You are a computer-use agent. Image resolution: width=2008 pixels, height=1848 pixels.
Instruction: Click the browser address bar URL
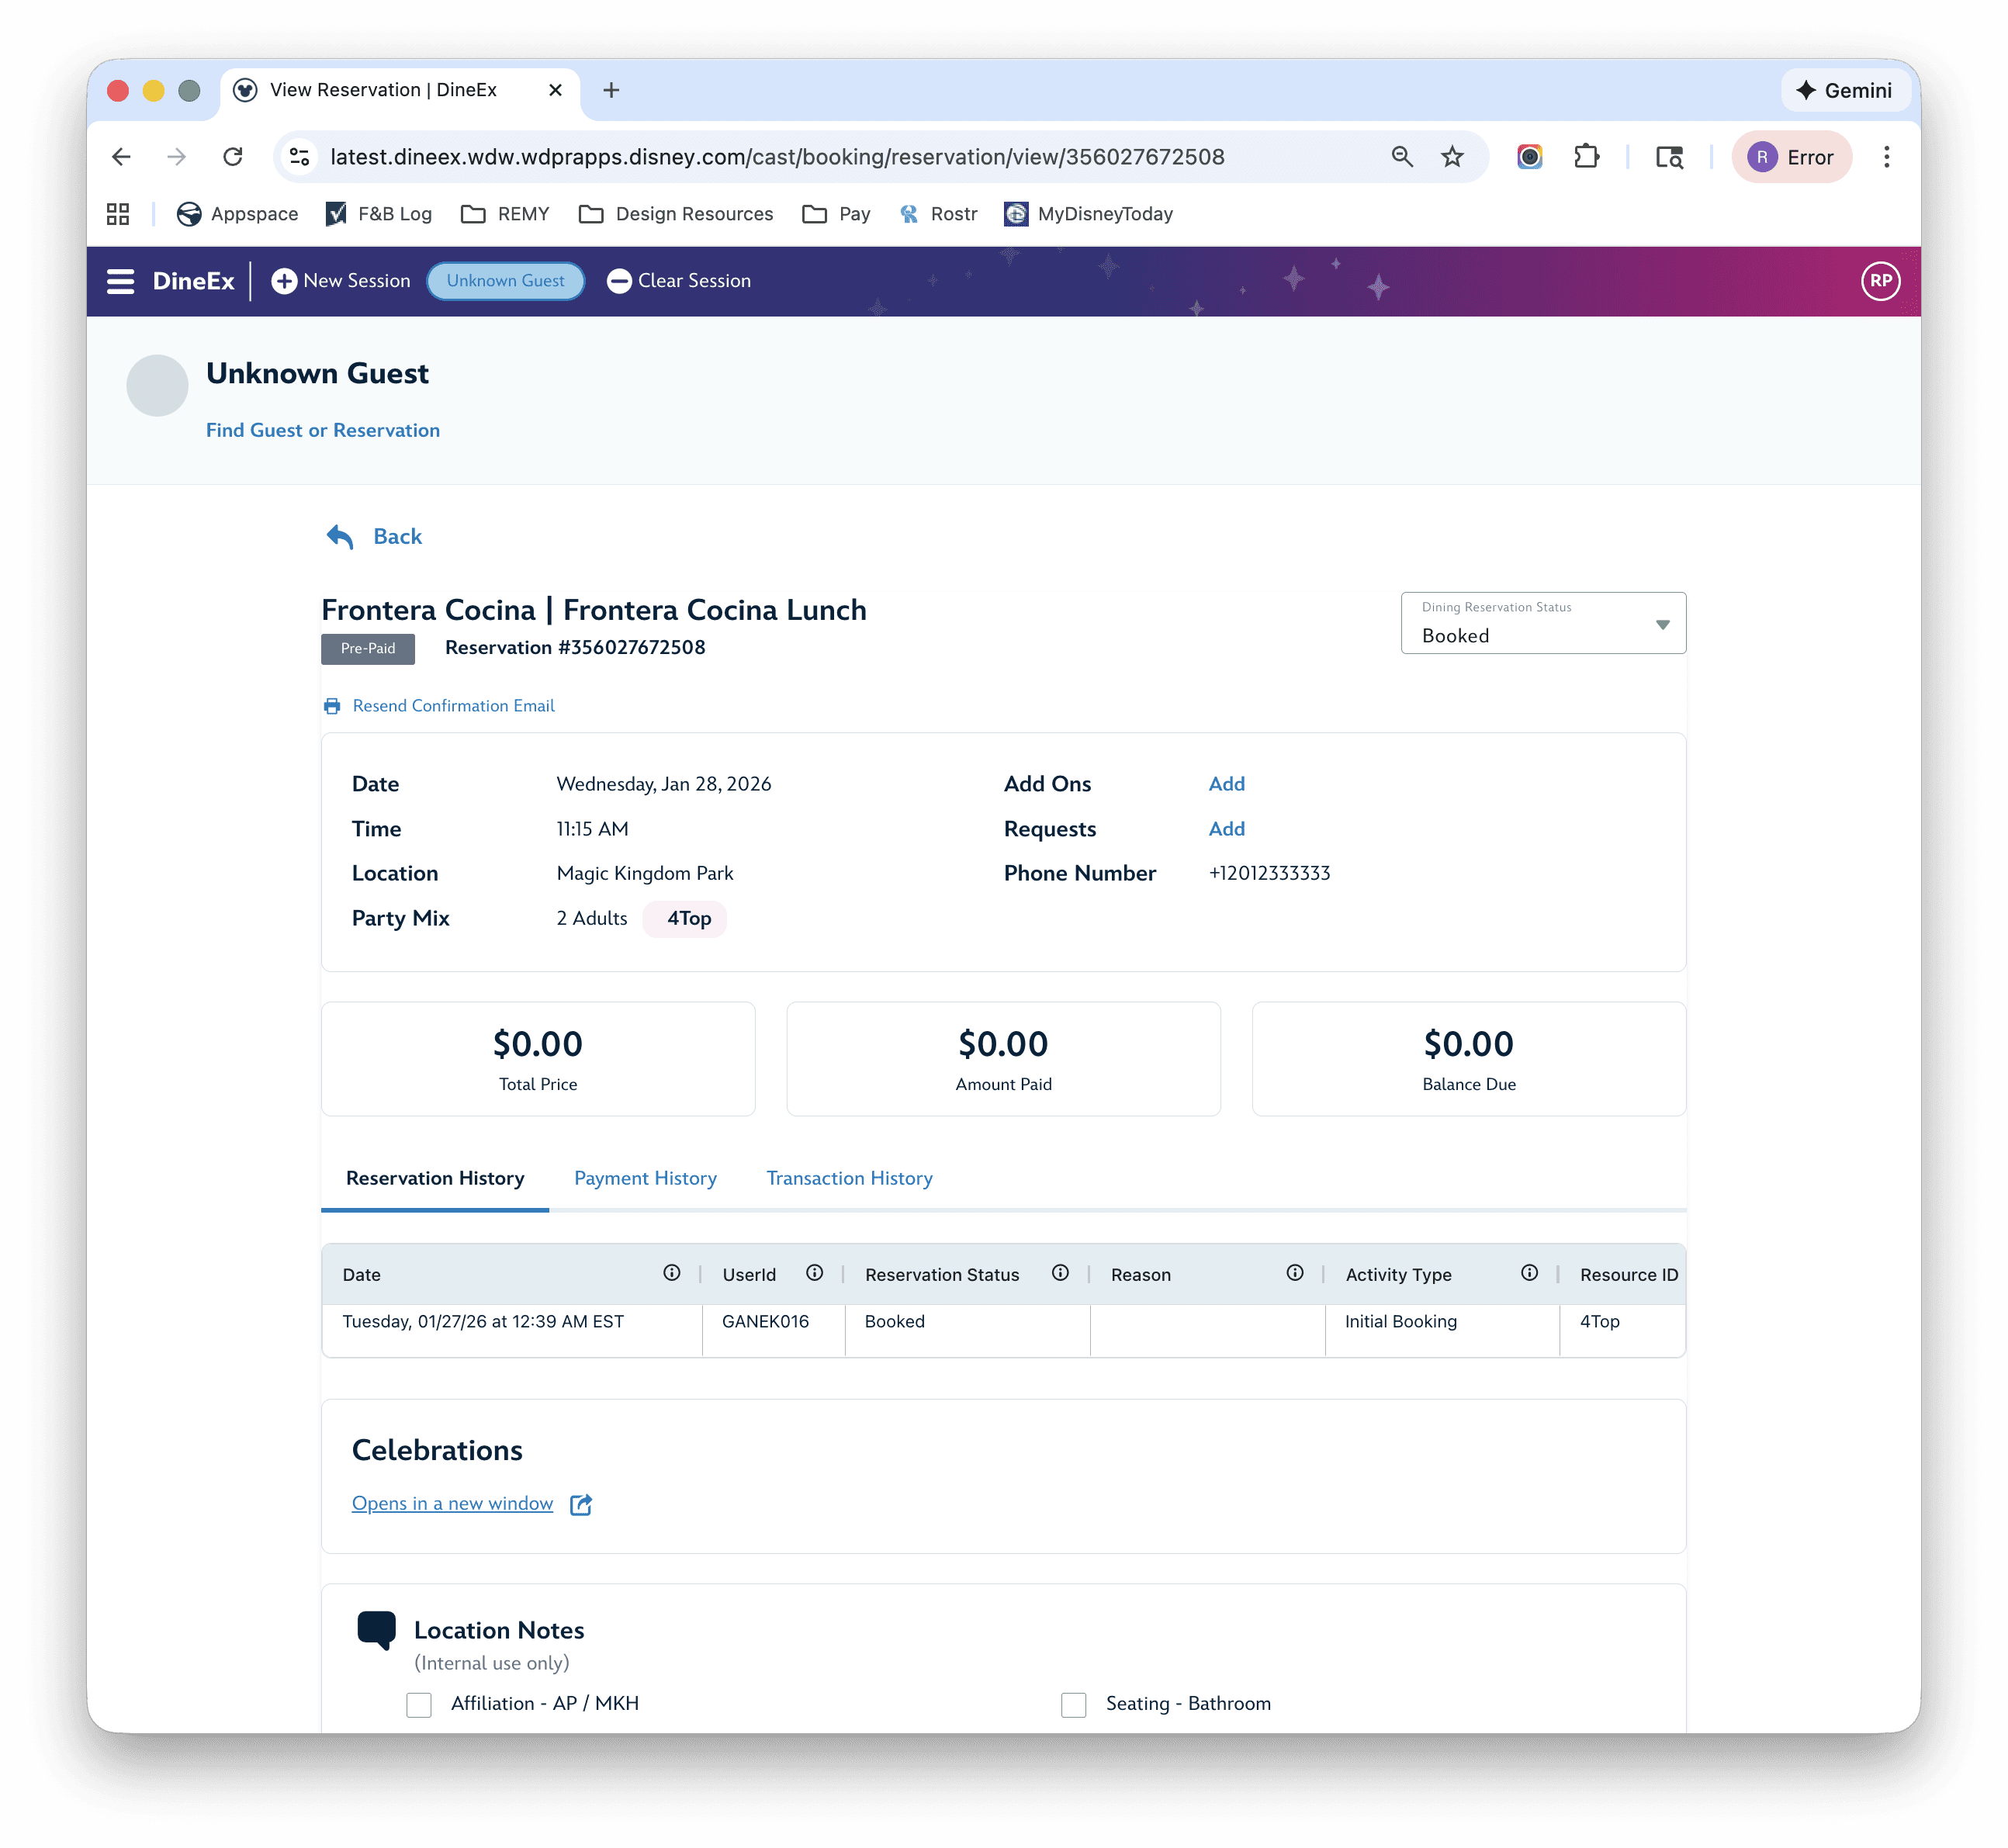(x=776, y=157)
